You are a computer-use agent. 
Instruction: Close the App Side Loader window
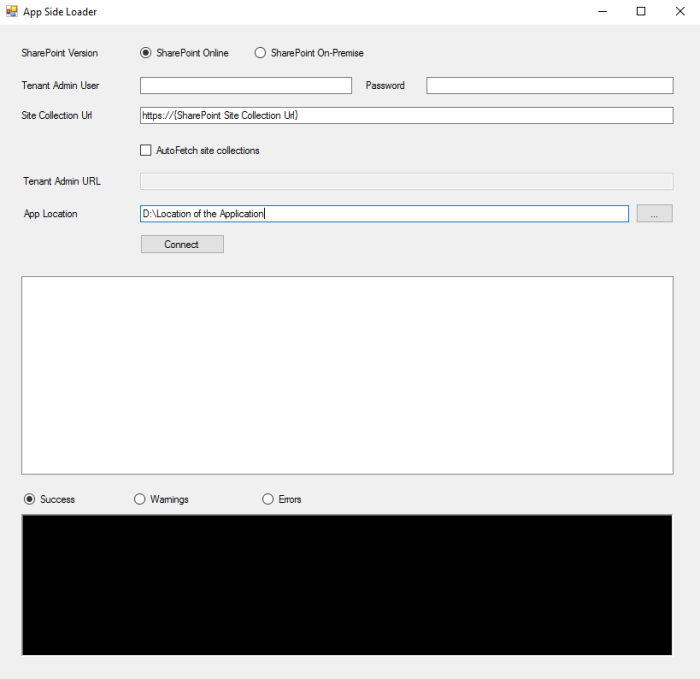tap(678, 11)
